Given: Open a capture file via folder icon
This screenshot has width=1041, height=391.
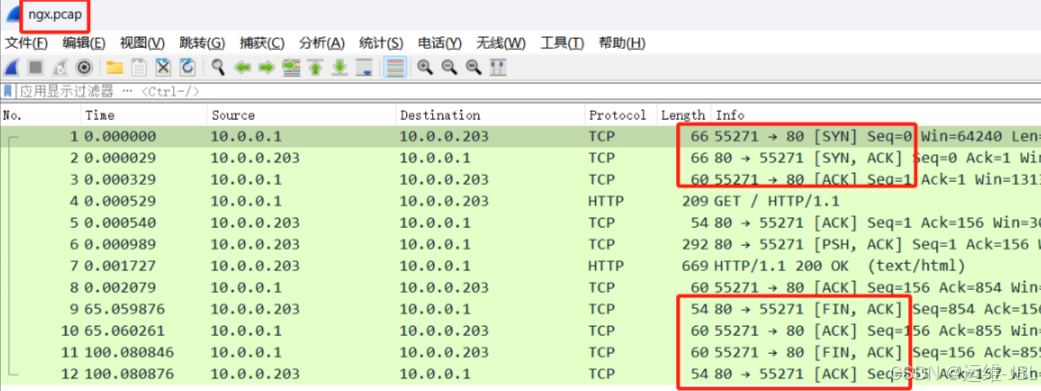Looking at the screenshot, I should pos(115,67).
